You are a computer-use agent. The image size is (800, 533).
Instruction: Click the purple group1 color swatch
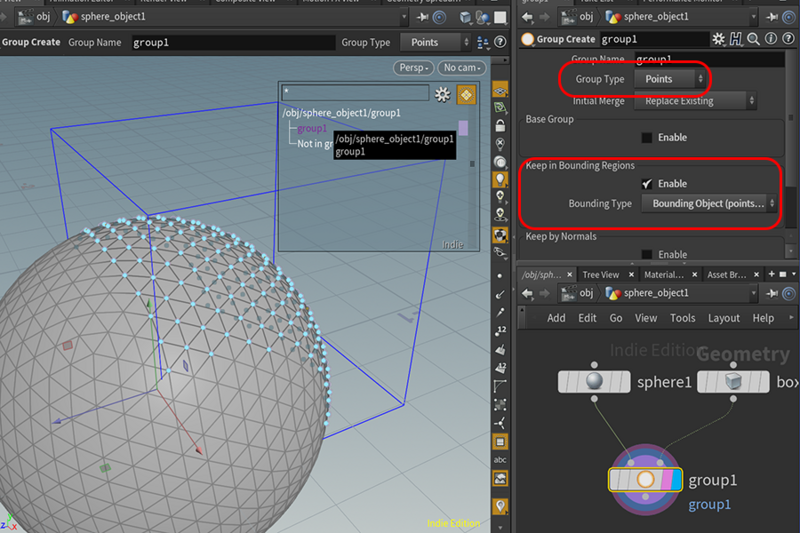[463, 128]
